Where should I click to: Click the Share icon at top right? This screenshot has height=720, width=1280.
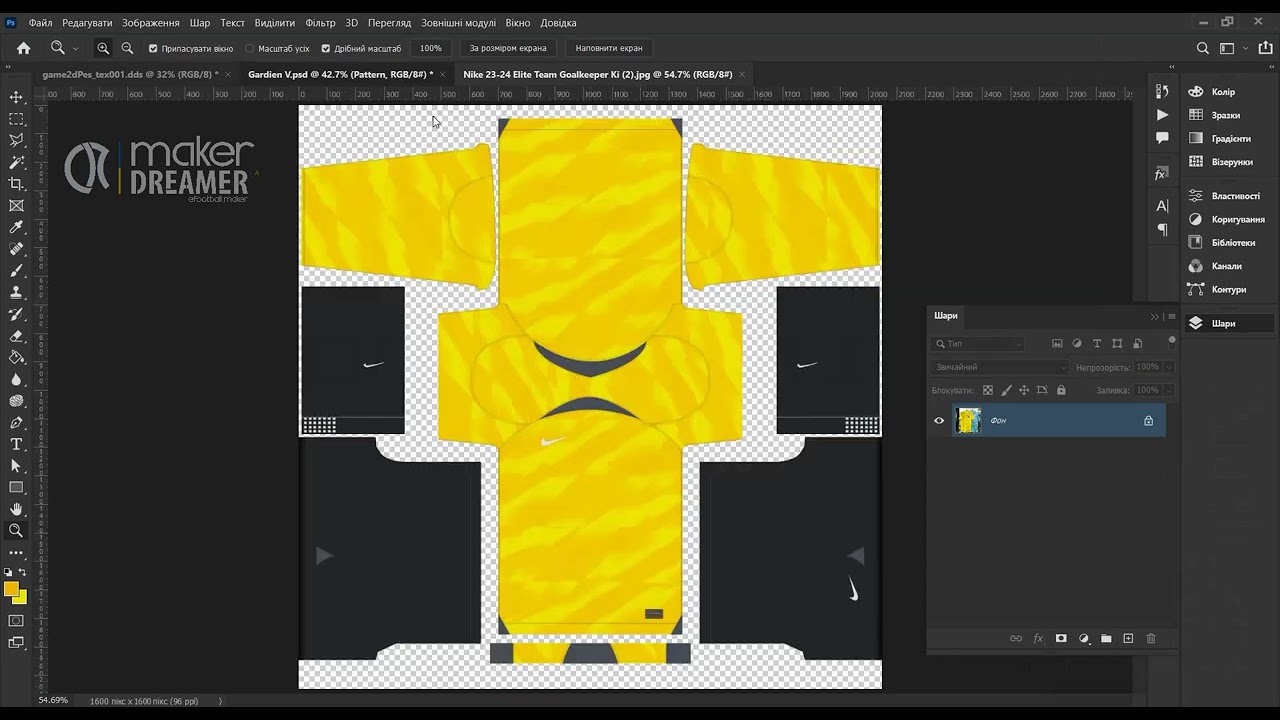click(1266, 48)
